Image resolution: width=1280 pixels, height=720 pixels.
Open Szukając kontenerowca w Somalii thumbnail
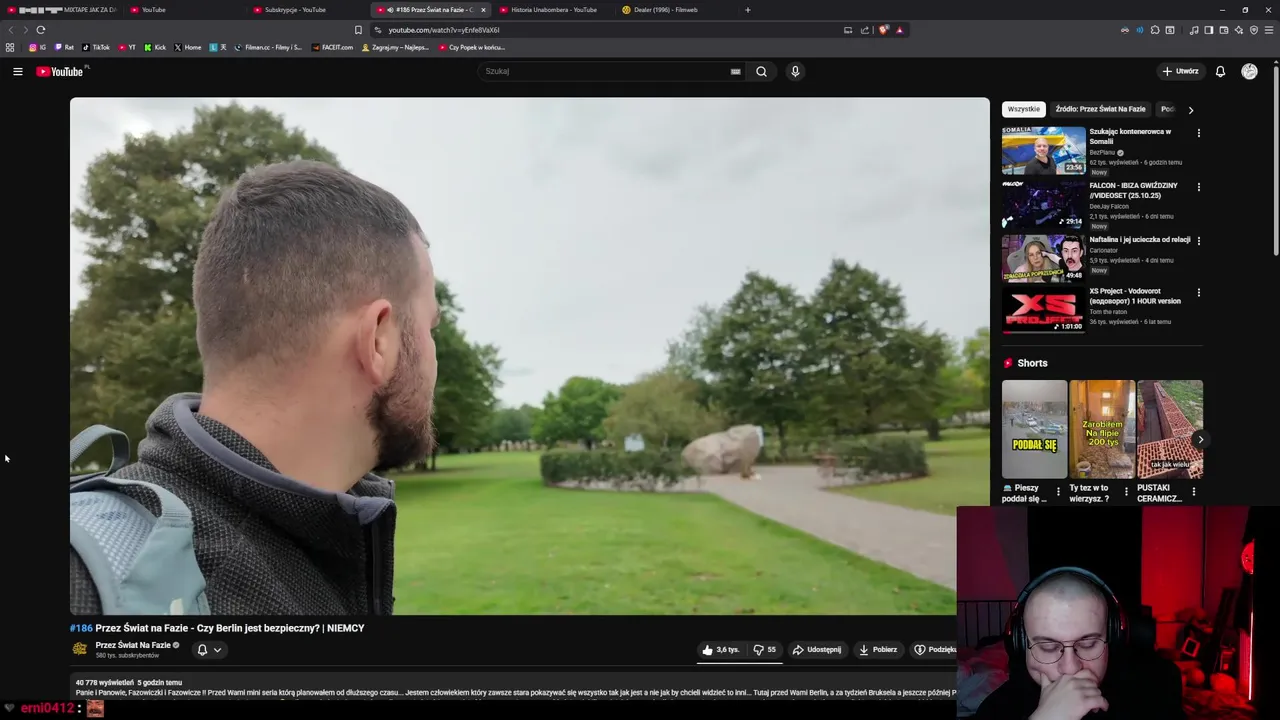[x=1043, y=150]
